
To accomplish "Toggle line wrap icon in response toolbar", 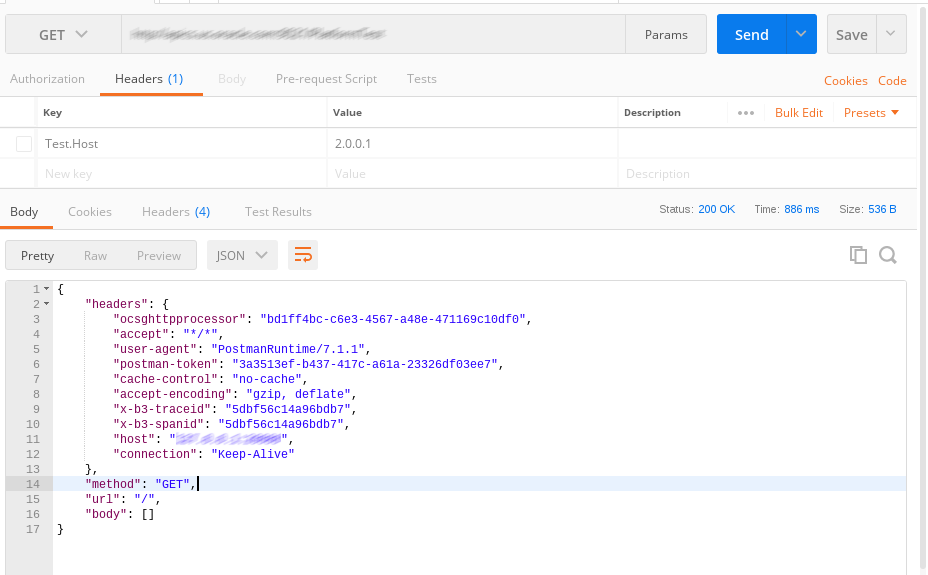I will point(302,256).
